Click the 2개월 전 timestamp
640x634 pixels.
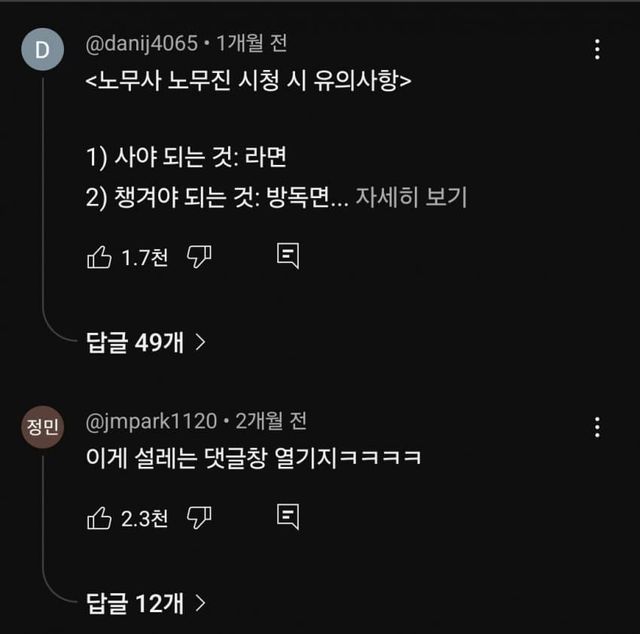(270, 421)
